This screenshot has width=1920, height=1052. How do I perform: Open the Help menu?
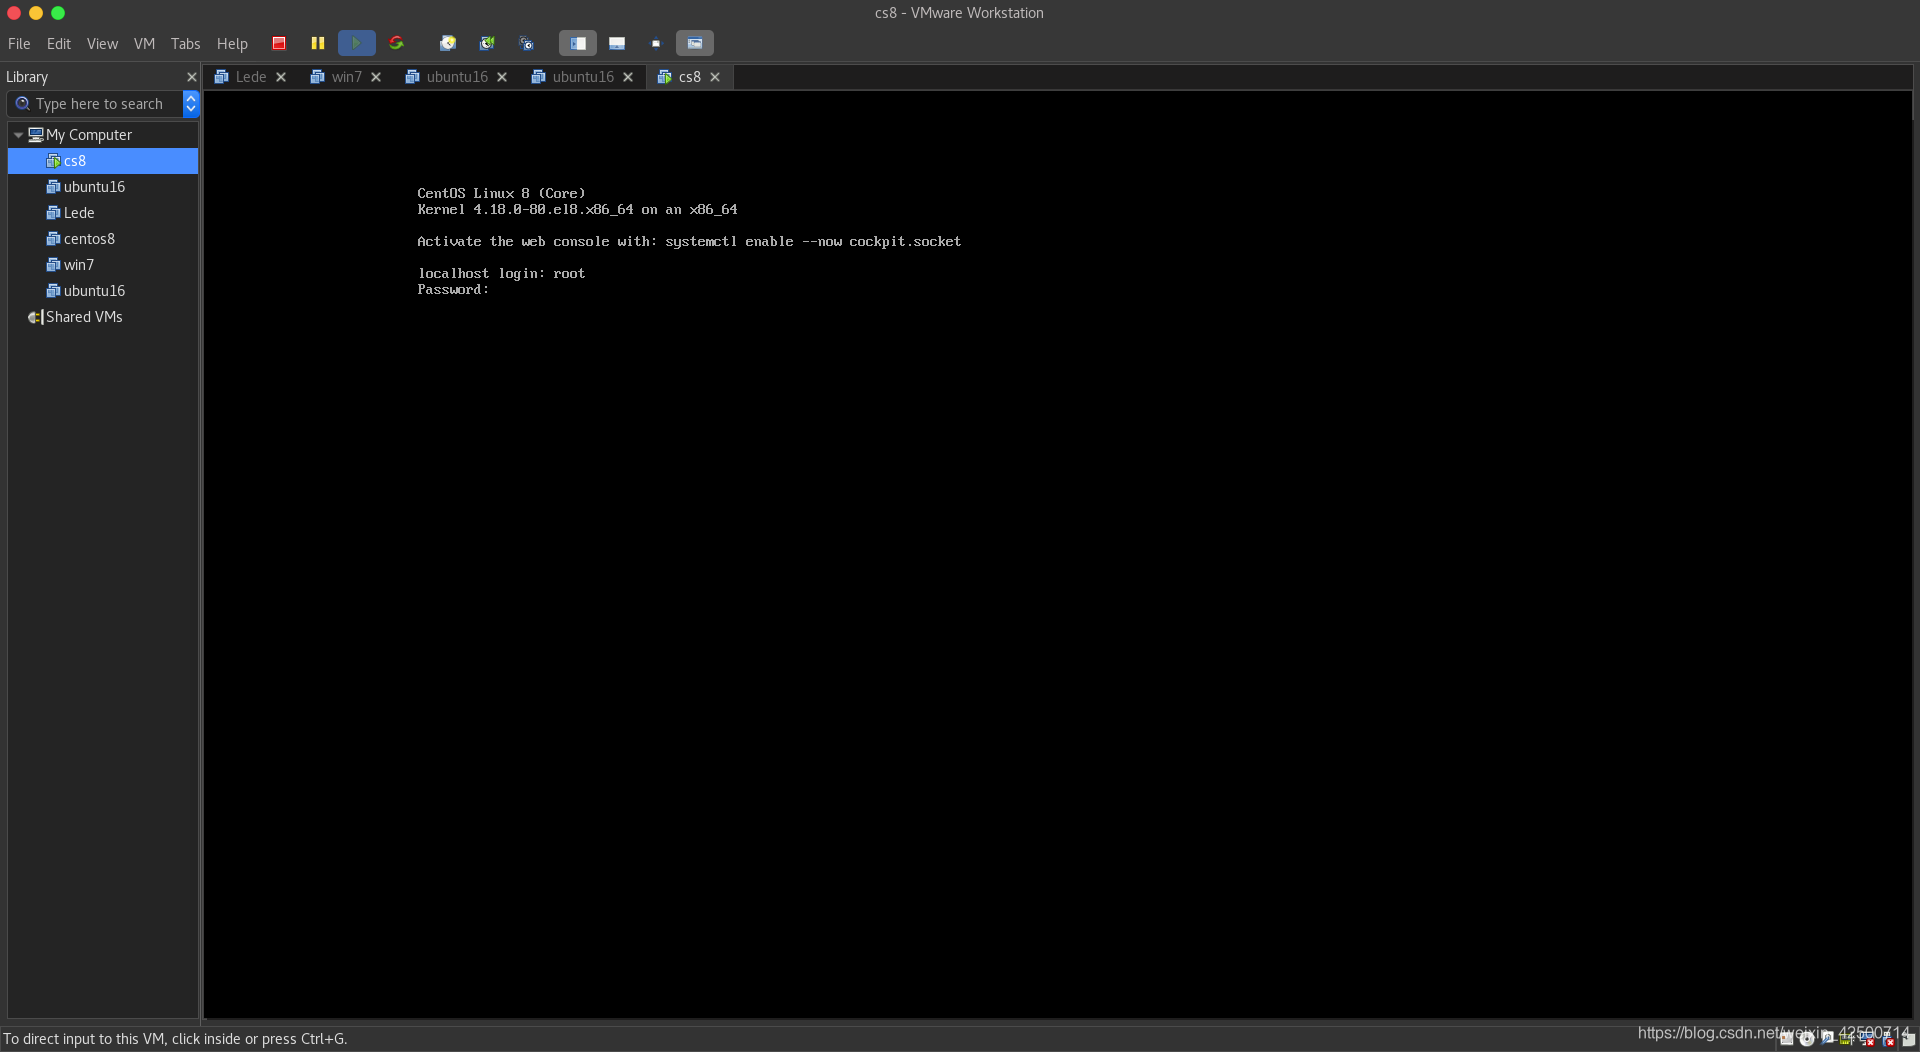point(232,44)
